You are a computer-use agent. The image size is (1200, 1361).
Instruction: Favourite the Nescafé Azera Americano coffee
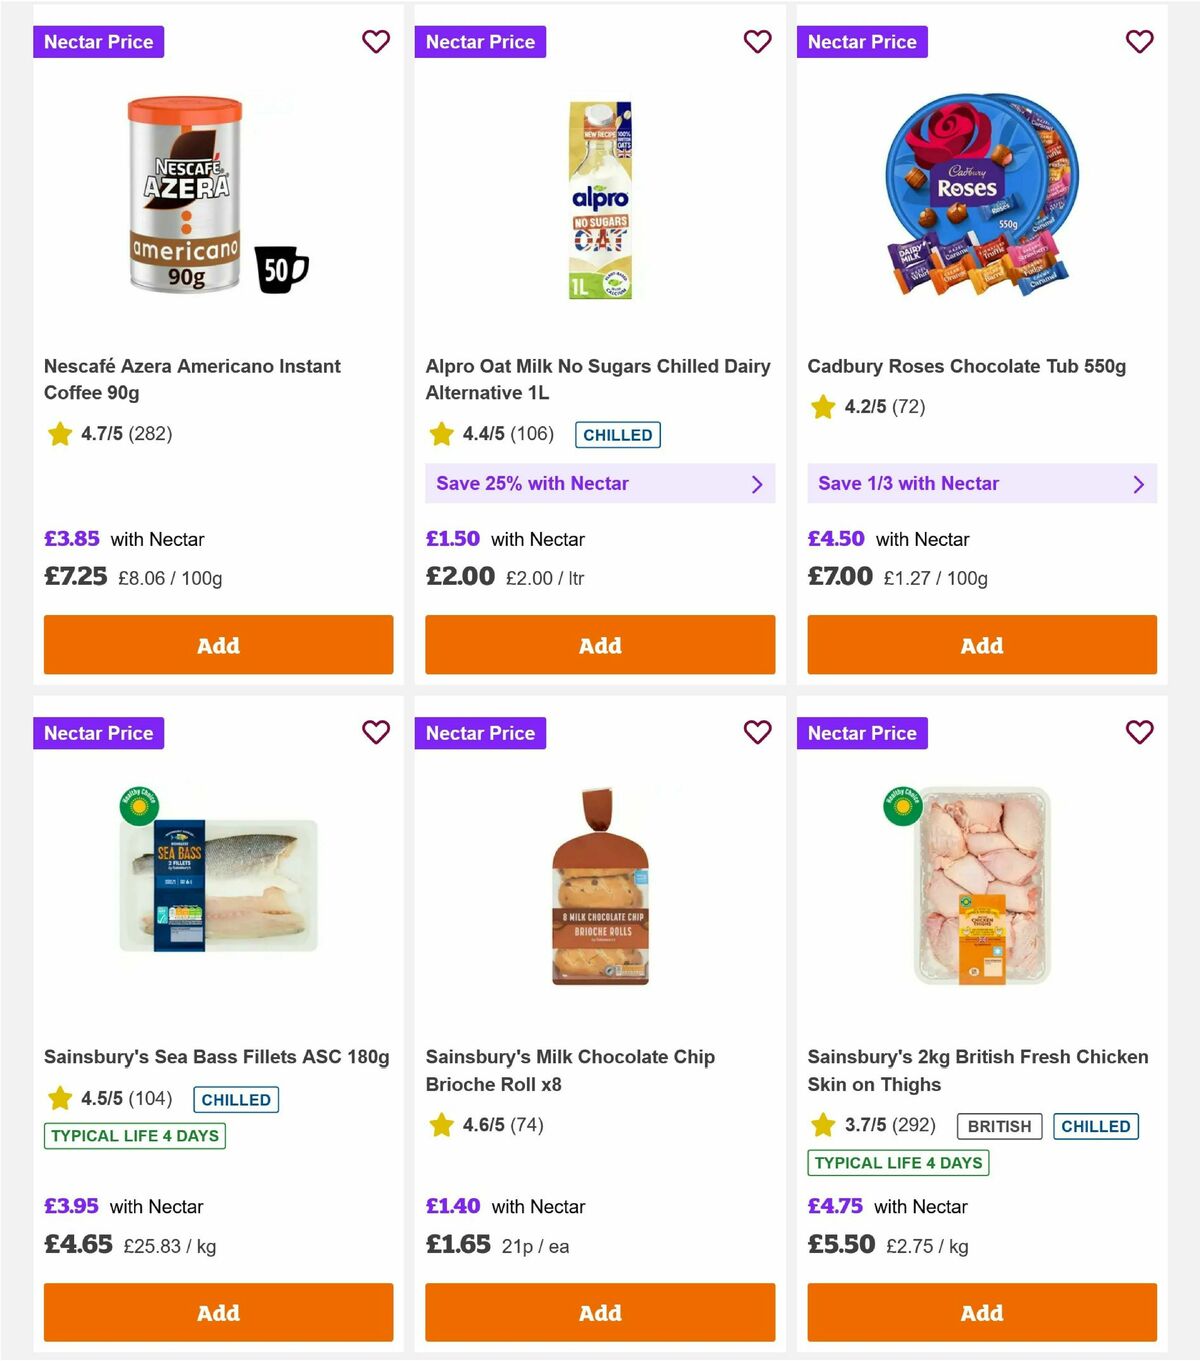click(x=376, y=42)
